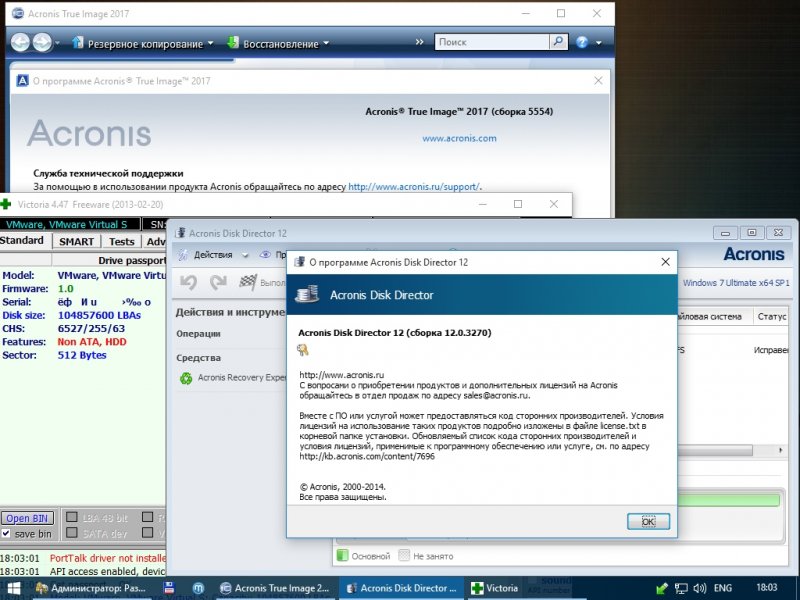The width and height of the screenshot is (800, 600).
Task: Switch to Acronis Disk Director taskbar button
Action: (402, 588)
